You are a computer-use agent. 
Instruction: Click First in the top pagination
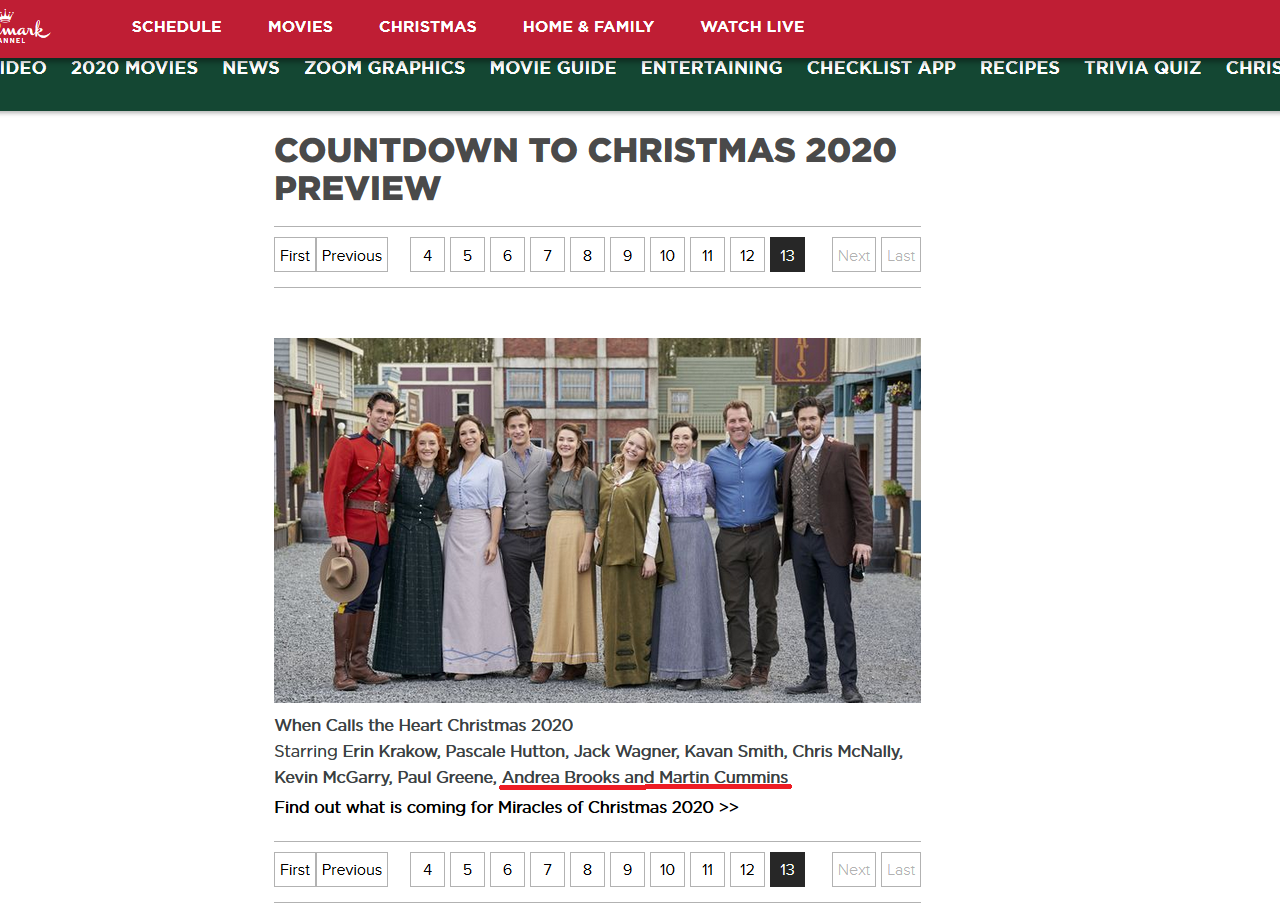coord(295,255)
